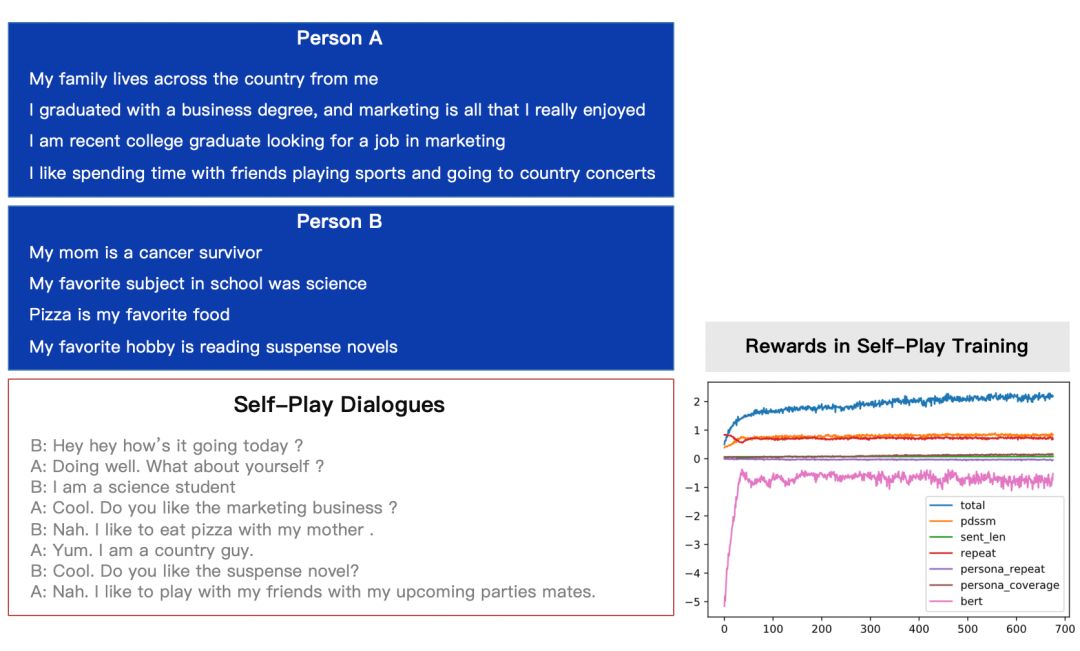The image size is (1080, 651).
Task: Click the 'Person A' heading
Action: coord(339,38)
